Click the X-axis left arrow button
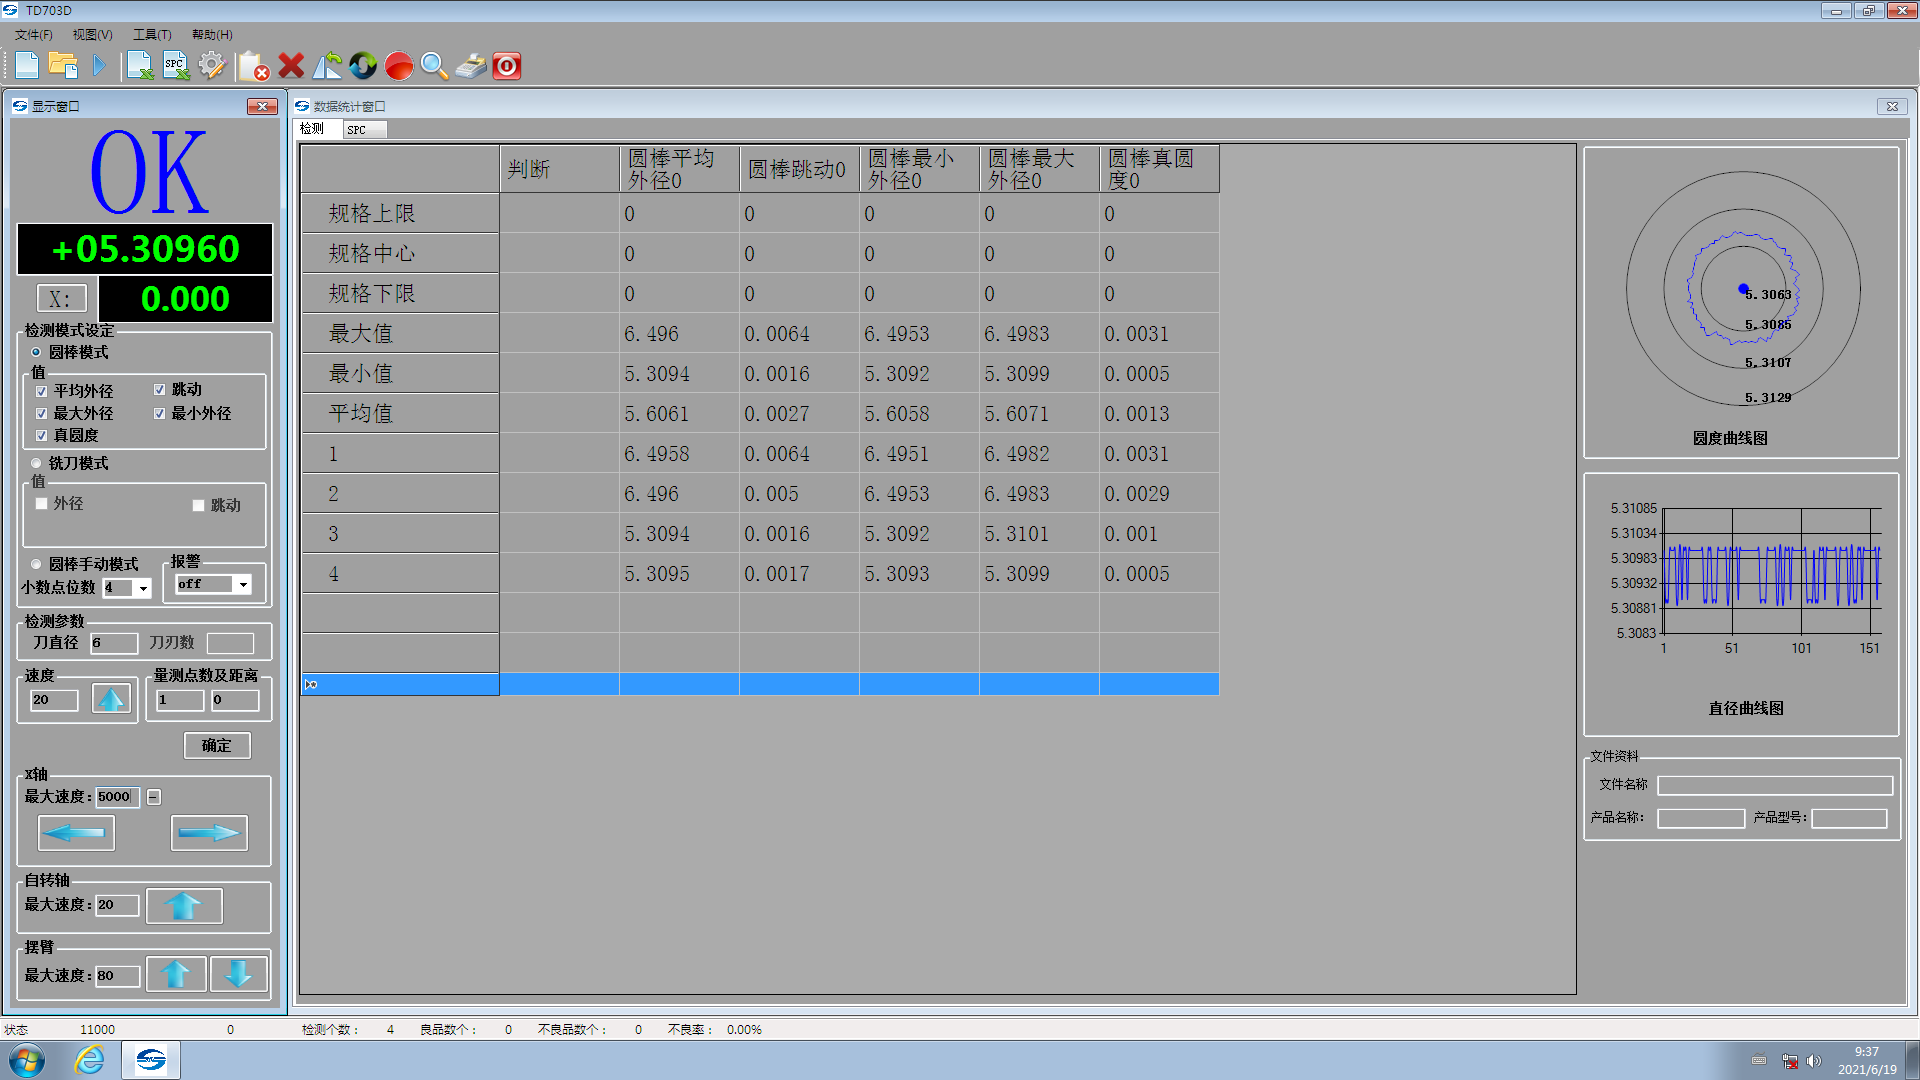The width and height of the screenshot is (1920, 1080). 76,832
